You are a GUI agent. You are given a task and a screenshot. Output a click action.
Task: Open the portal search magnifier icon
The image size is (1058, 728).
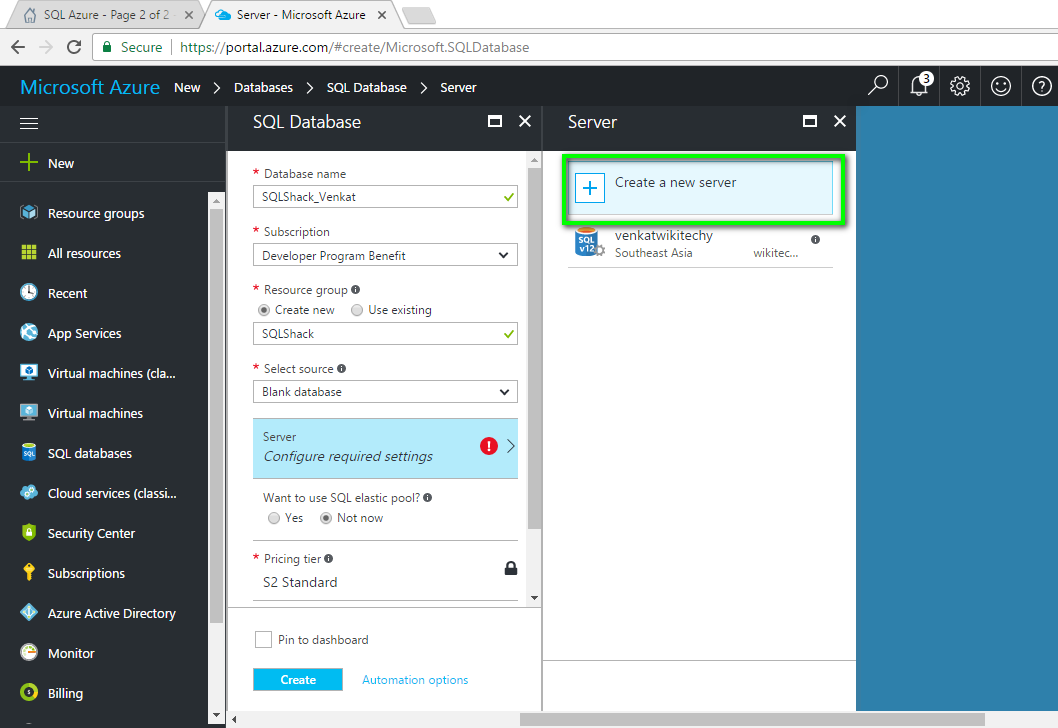877,86
